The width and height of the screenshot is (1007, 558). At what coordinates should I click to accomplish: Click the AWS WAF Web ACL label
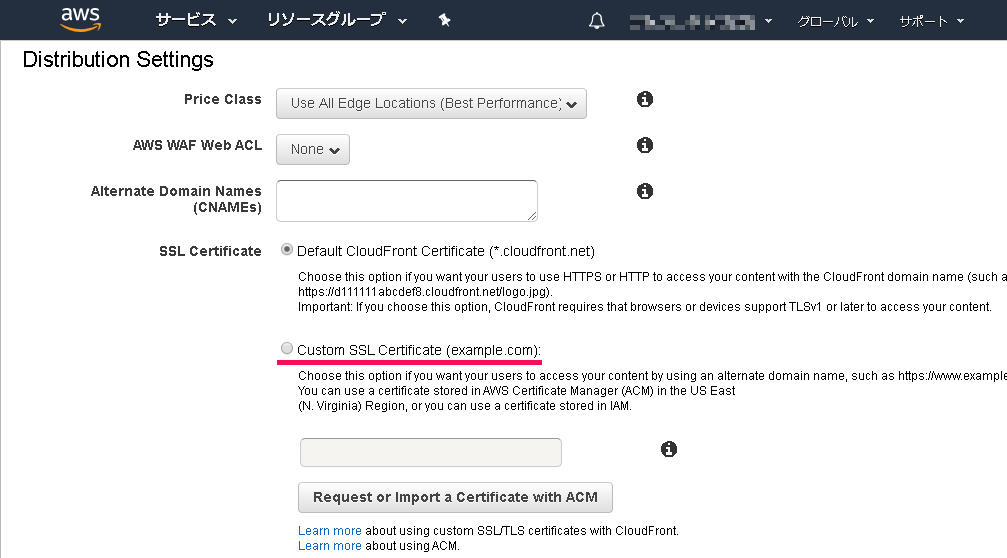click(197, 145)
